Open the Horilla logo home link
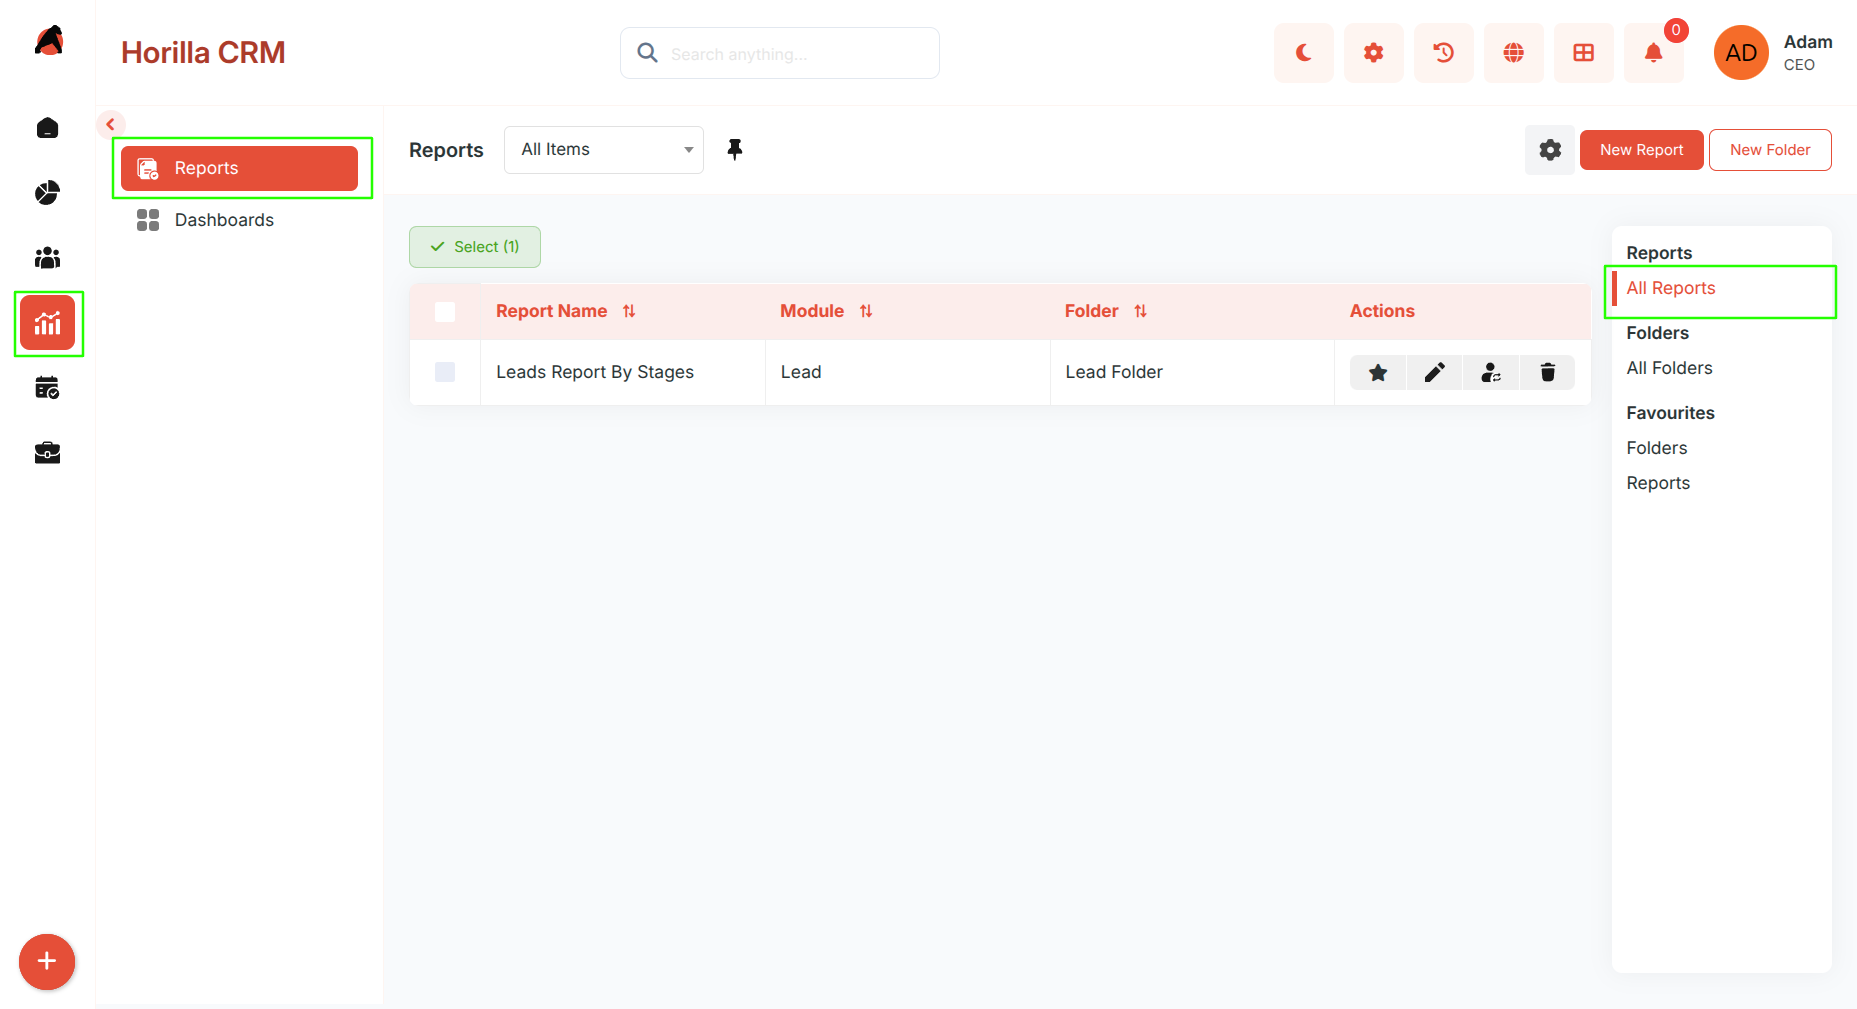This screenshot has width=1857, height=1009. pos(48,42)
